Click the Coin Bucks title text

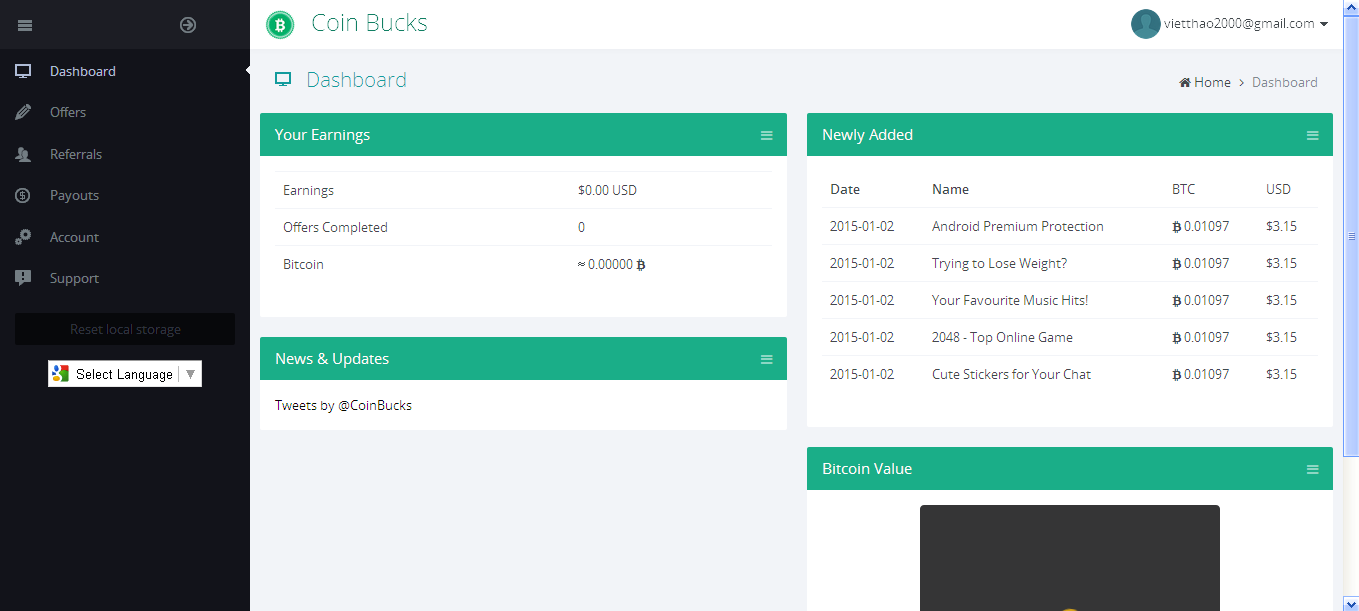point(369,23)
